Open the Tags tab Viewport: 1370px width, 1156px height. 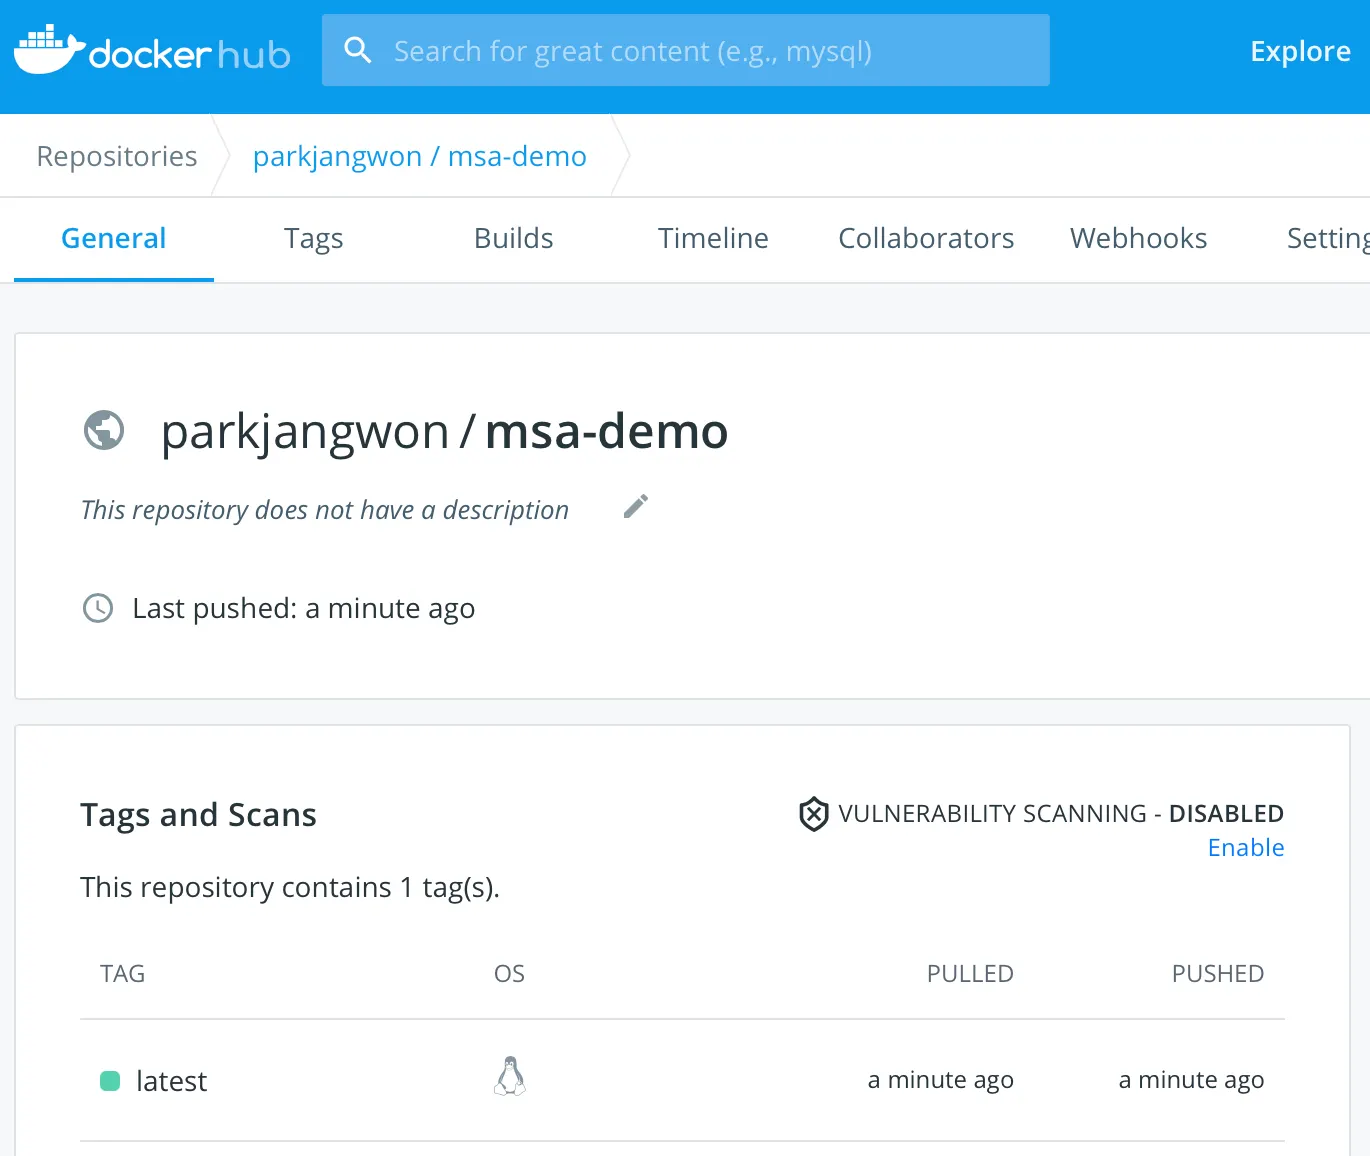313,239
